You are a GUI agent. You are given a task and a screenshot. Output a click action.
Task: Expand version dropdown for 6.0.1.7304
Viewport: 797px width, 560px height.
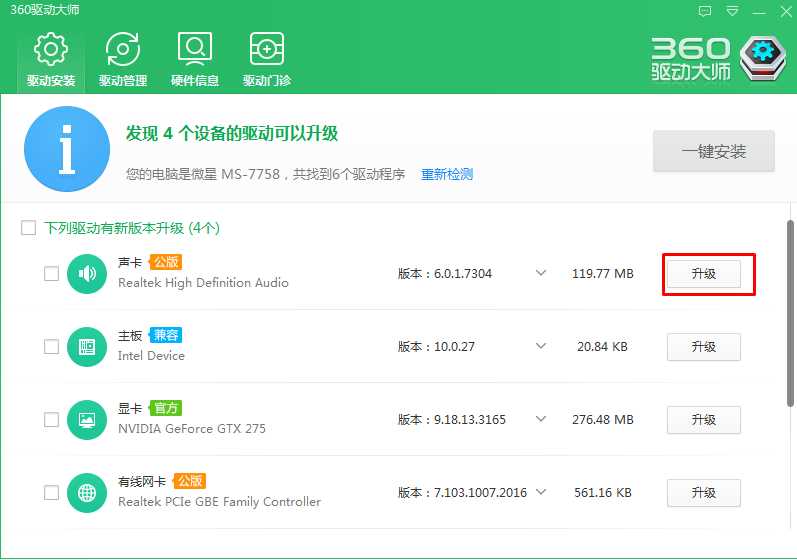[541, 273]
